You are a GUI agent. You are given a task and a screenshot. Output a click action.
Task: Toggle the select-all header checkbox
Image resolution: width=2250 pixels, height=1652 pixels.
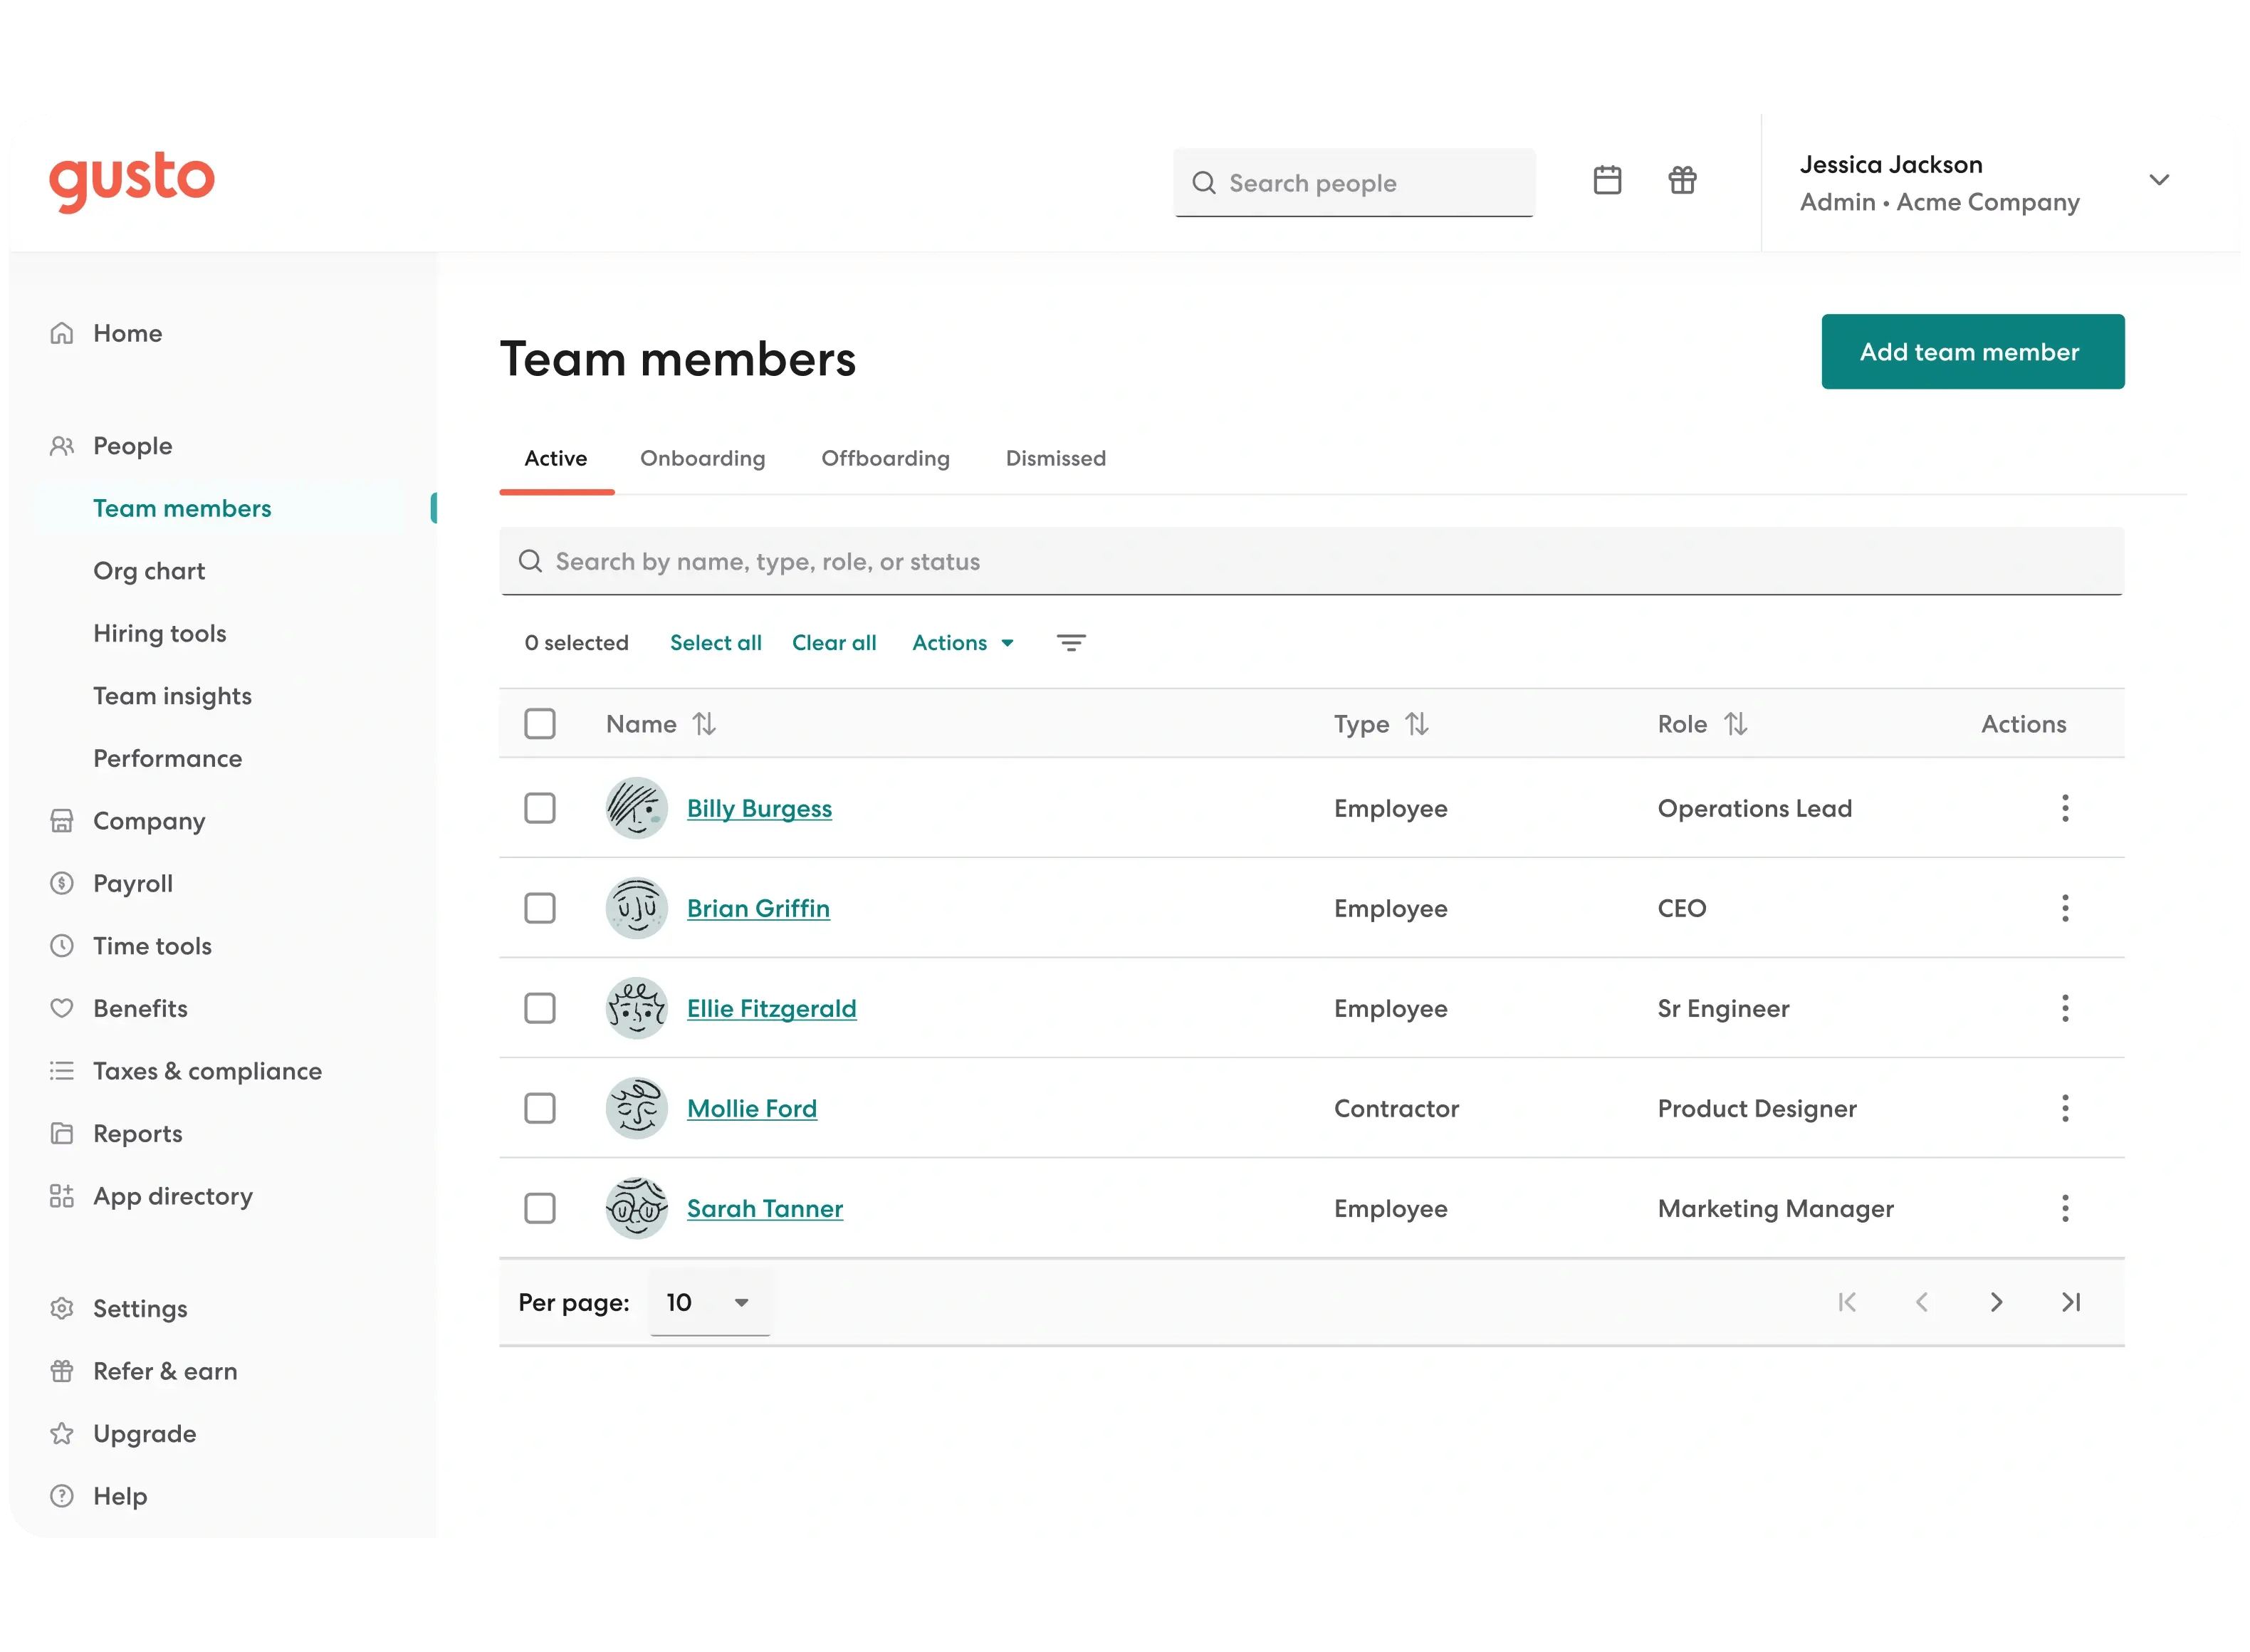pos(540,724)
